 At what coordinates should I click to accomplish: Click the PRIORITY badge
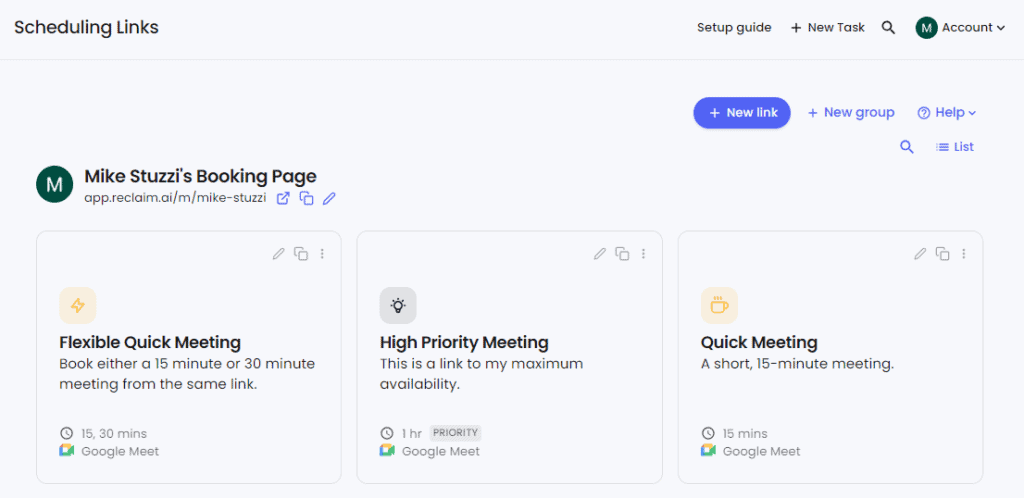(x=456, y=432)
